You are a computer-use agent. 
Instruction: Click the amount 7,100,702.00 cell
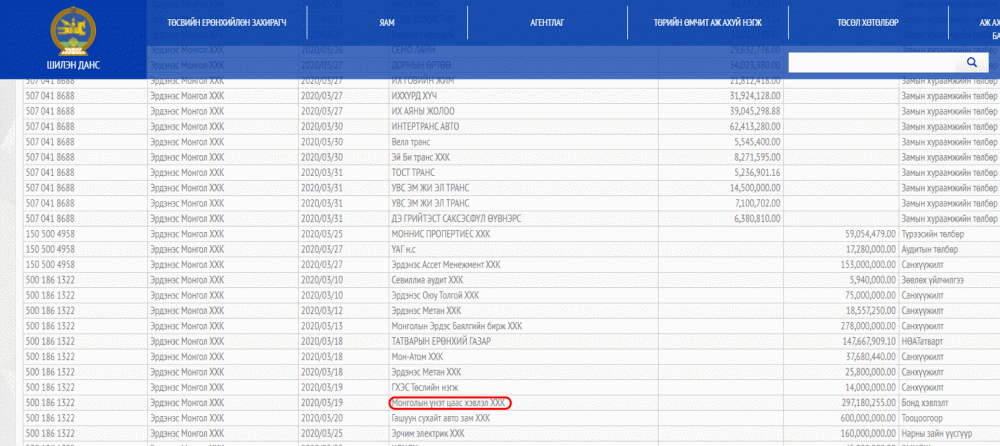tap(721, 204)
